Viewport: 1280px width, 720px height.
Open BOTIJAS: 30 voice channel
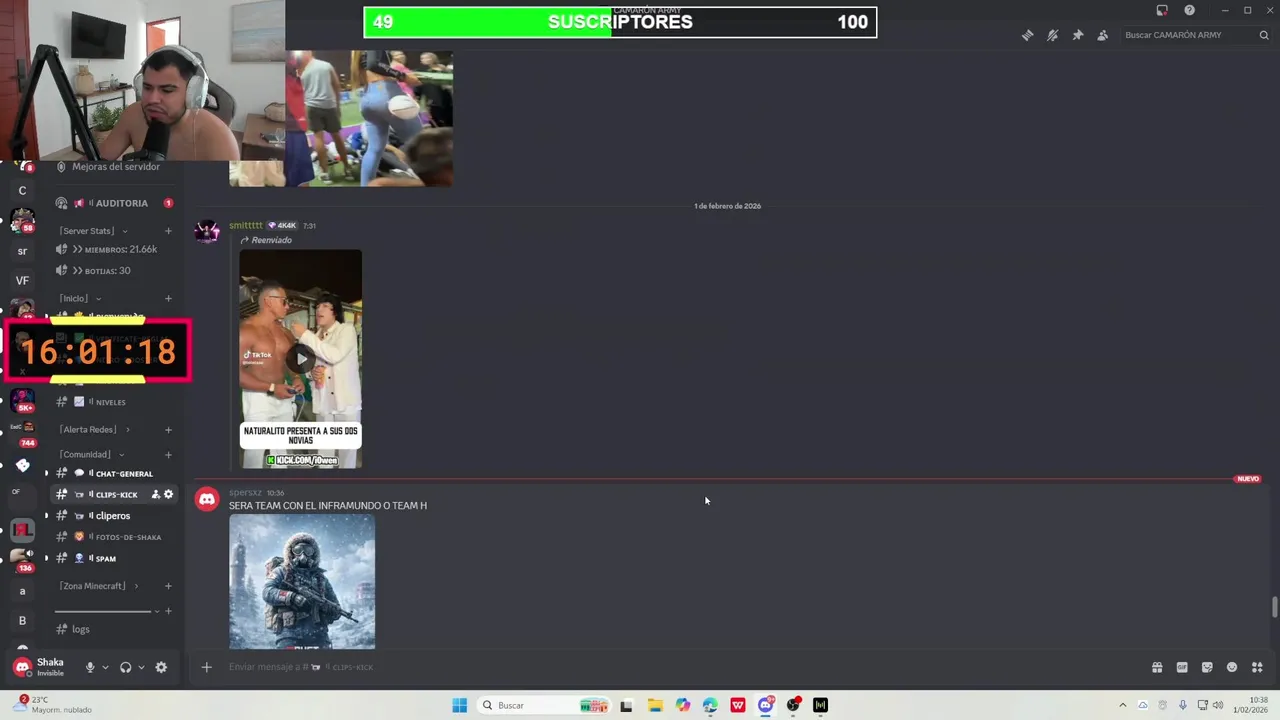(x=113, y=270)
